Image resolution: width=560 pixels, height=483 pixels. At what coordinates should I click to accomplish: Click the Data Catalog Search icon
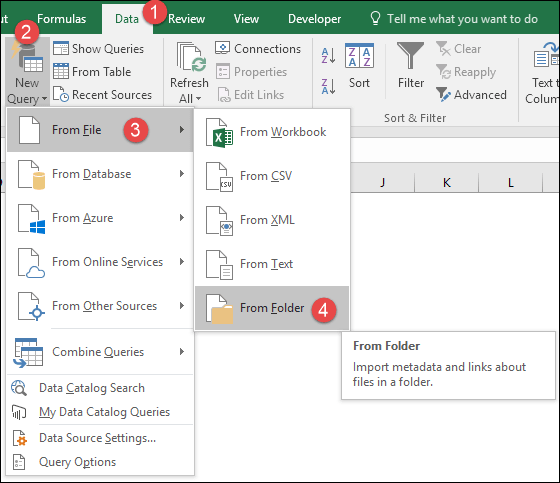(19, 388)
